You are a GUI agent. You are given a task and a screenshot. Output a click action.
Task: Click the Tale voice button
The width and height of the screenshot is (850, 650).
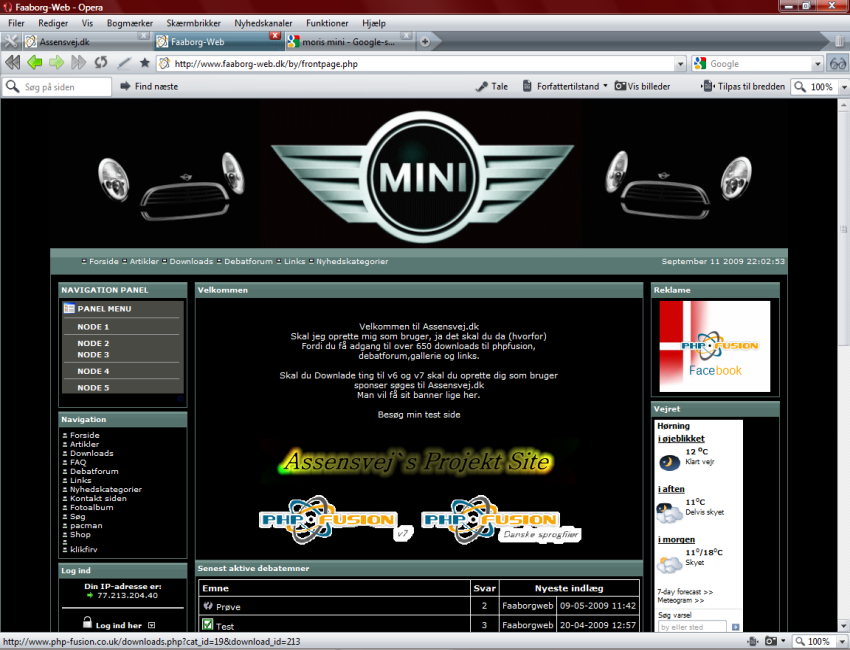(492, 87)
